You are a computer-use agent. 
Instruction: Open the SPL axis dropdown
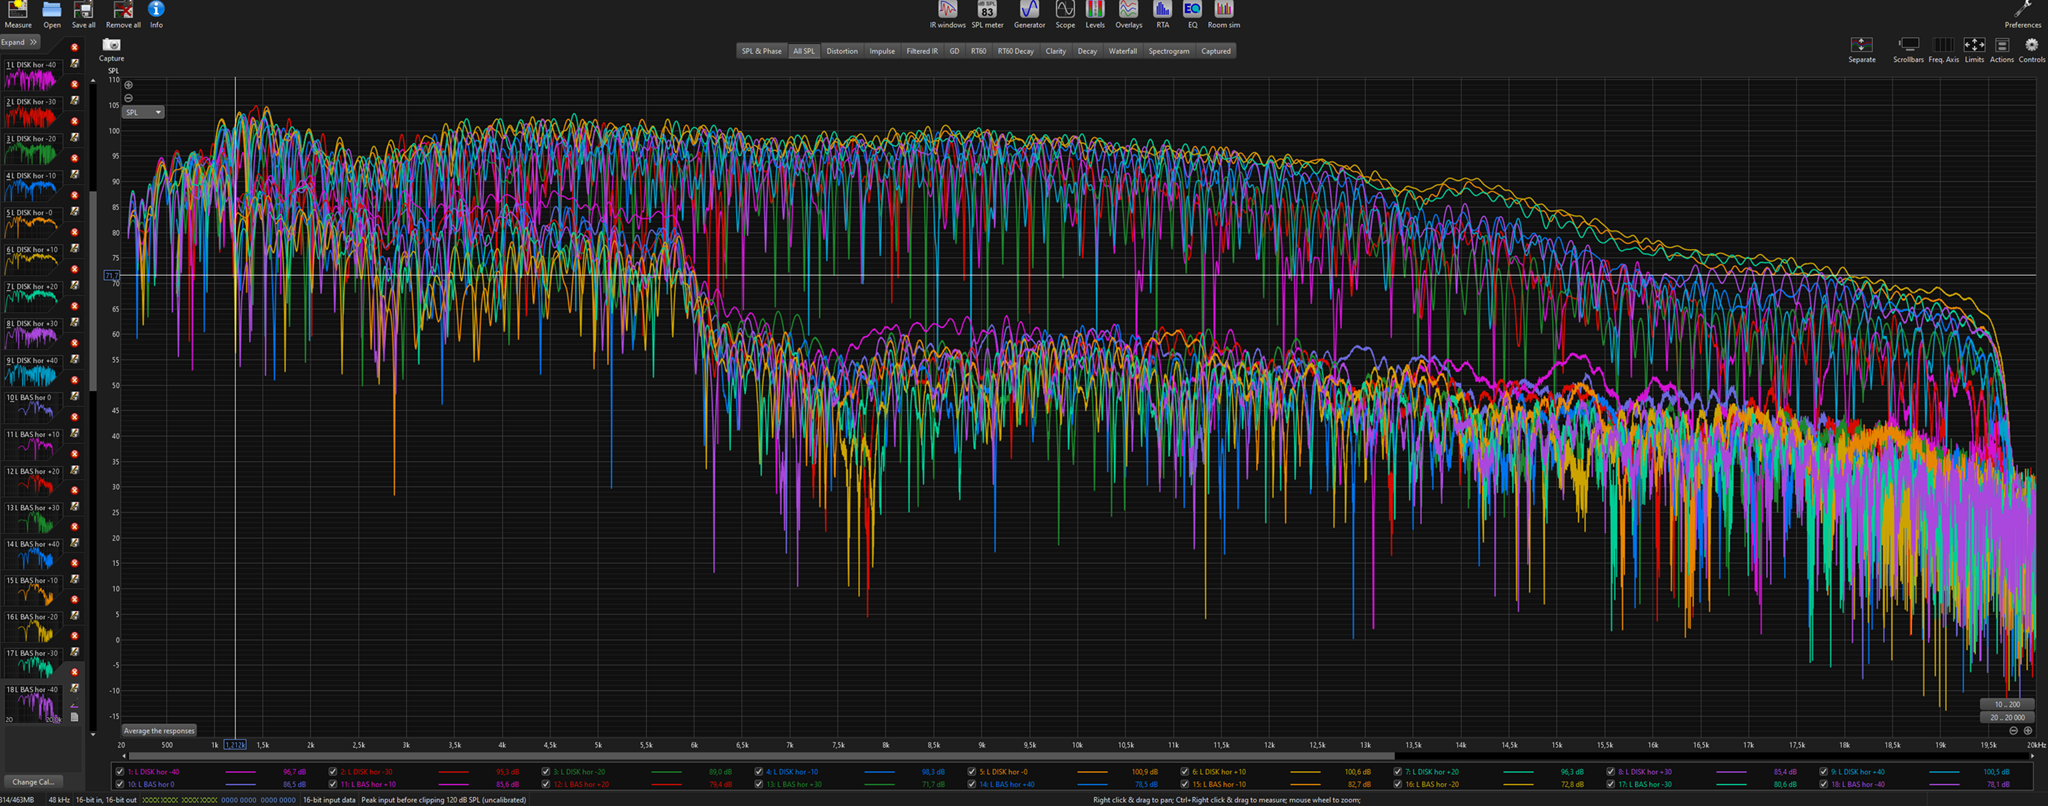(x=143, y=112)
